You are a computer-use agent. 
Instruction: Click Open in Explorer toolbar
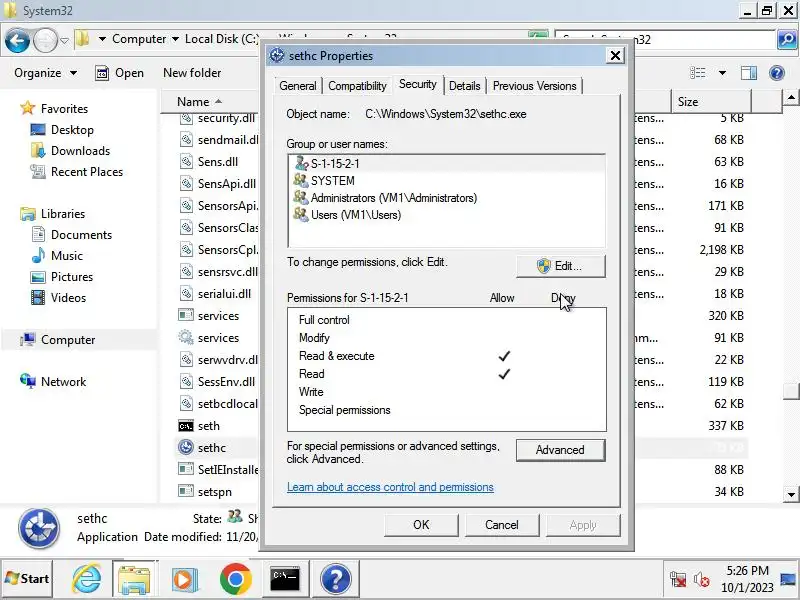120,73
